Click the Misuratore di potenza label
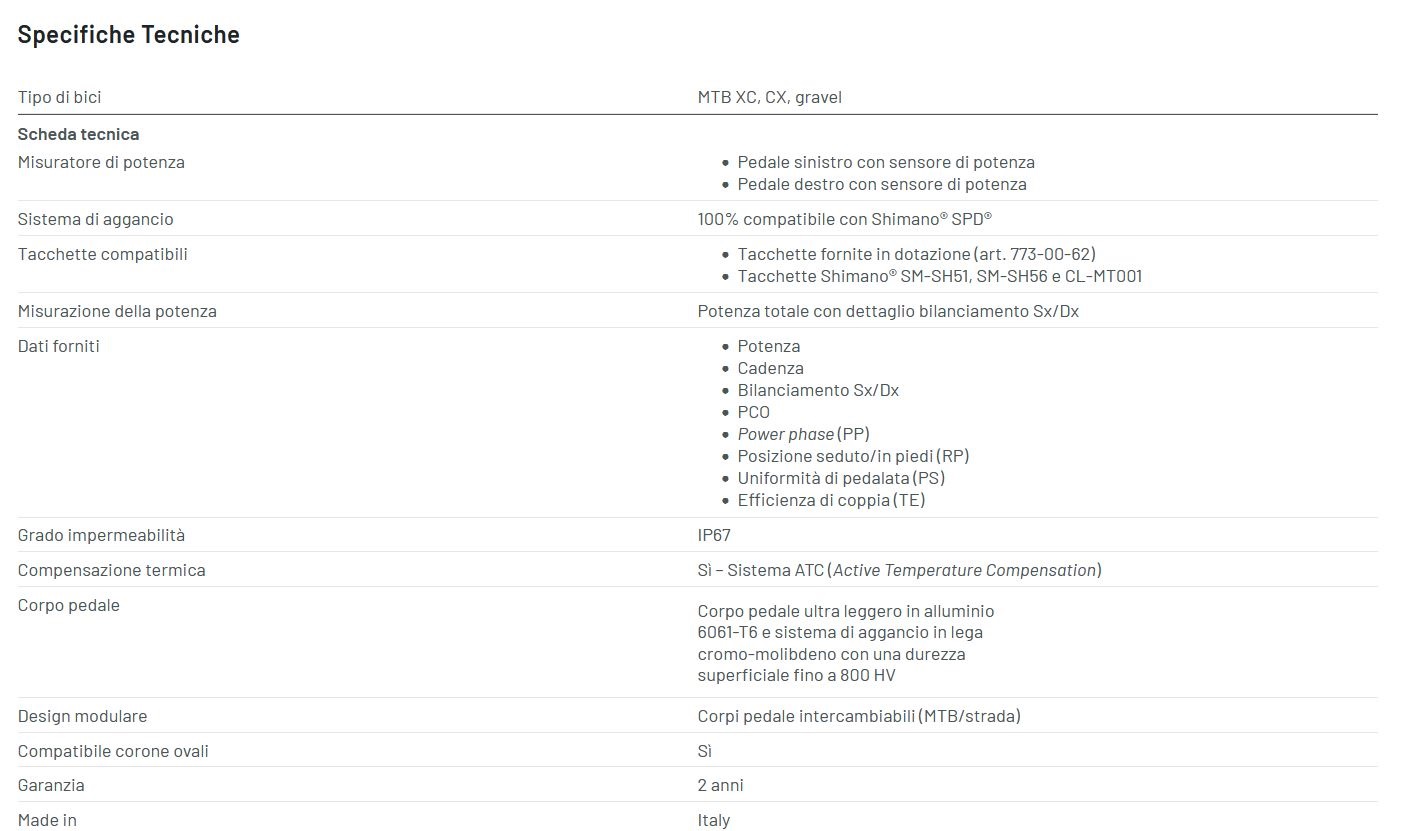The width and height of the screenshot is (1405, 831). coord(101,162)
